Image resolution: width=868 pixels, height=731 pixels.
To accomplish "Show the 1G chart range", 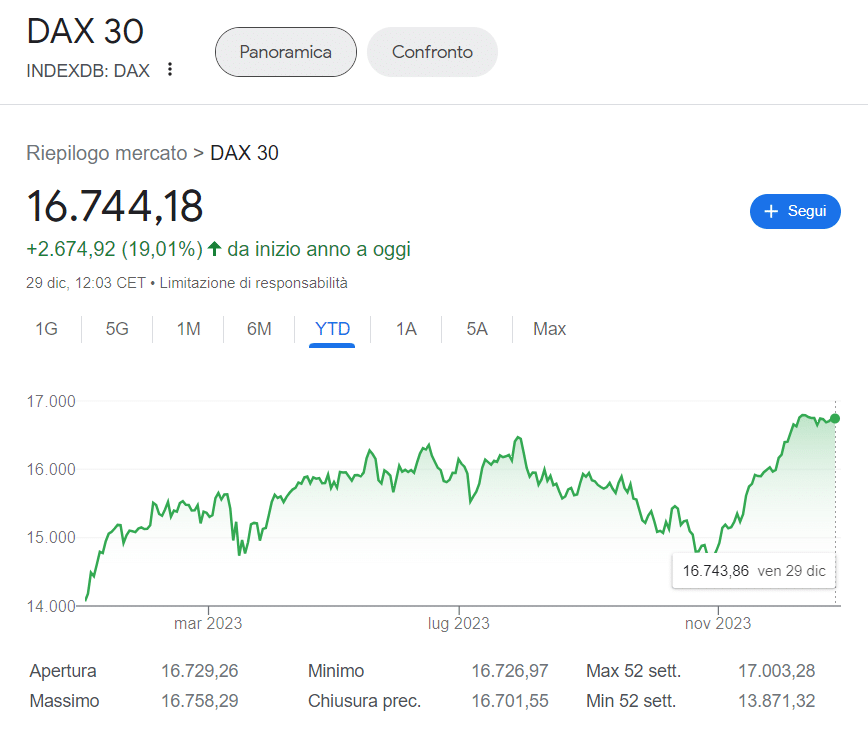I will (x=46, y=329).
